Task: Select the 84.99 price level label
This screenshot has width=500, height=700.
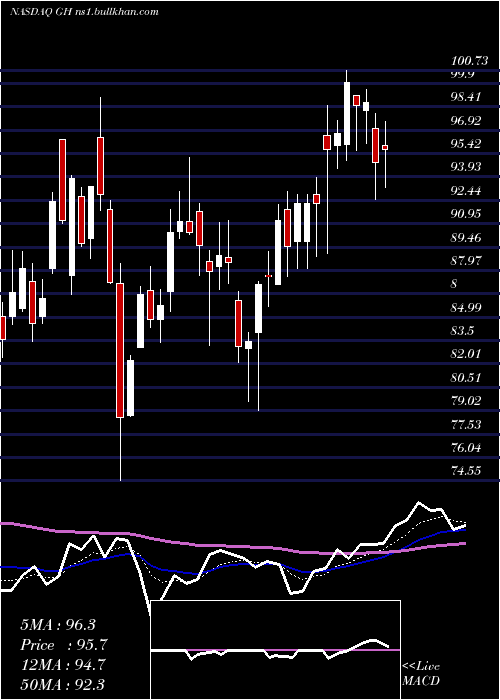Action: (x=466, y=308)
